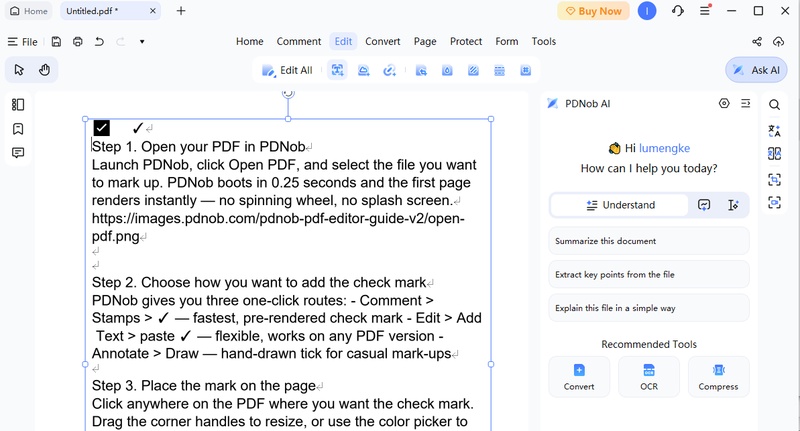Open the OCR recommended tool

point(649,377)
